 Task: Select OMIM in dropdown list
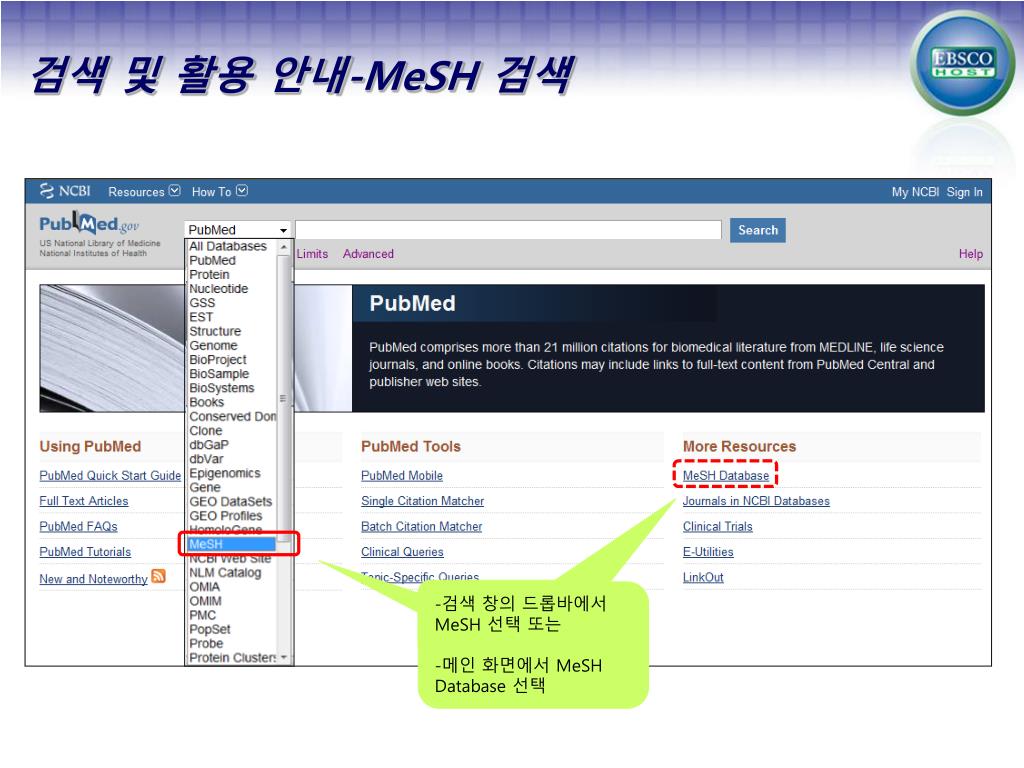(205, 601)
